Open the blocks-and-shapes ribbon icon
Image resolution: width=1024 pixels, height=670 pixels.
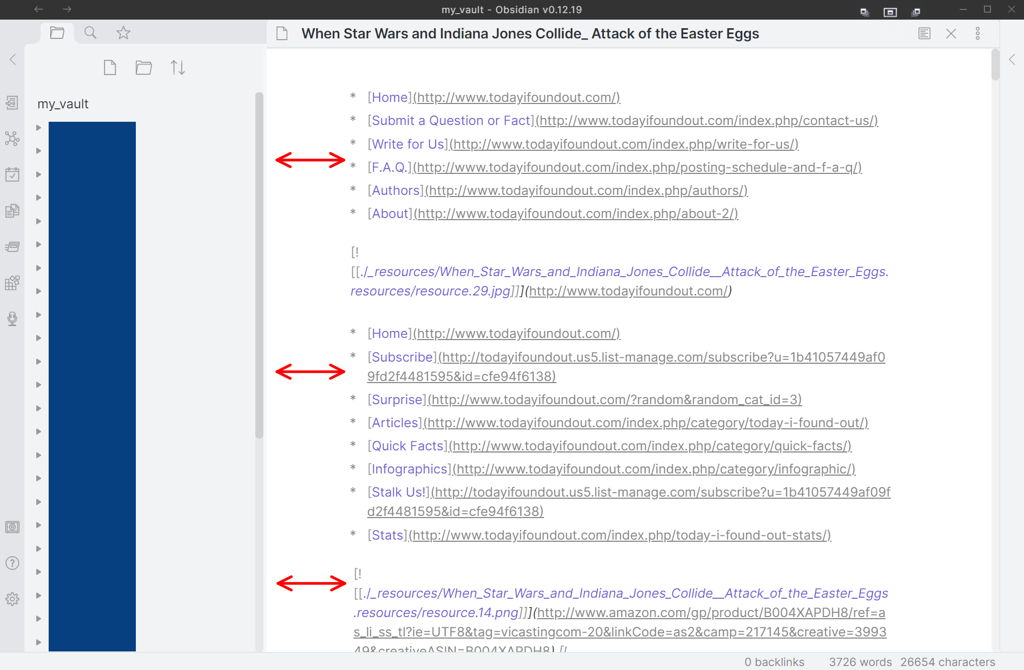(12, 282)
